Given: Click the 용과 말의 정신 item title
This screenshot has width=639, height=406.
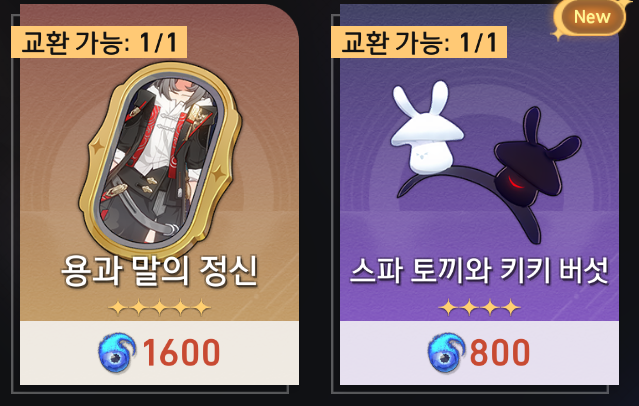Looking at the screenshot, I should [x=160, y=271].
